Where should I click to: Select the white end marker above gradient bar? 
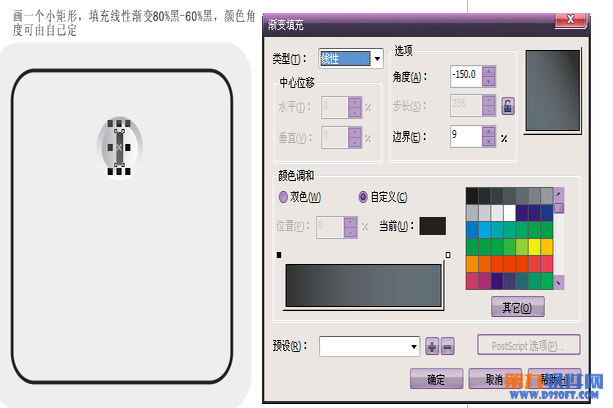[448, 255]
